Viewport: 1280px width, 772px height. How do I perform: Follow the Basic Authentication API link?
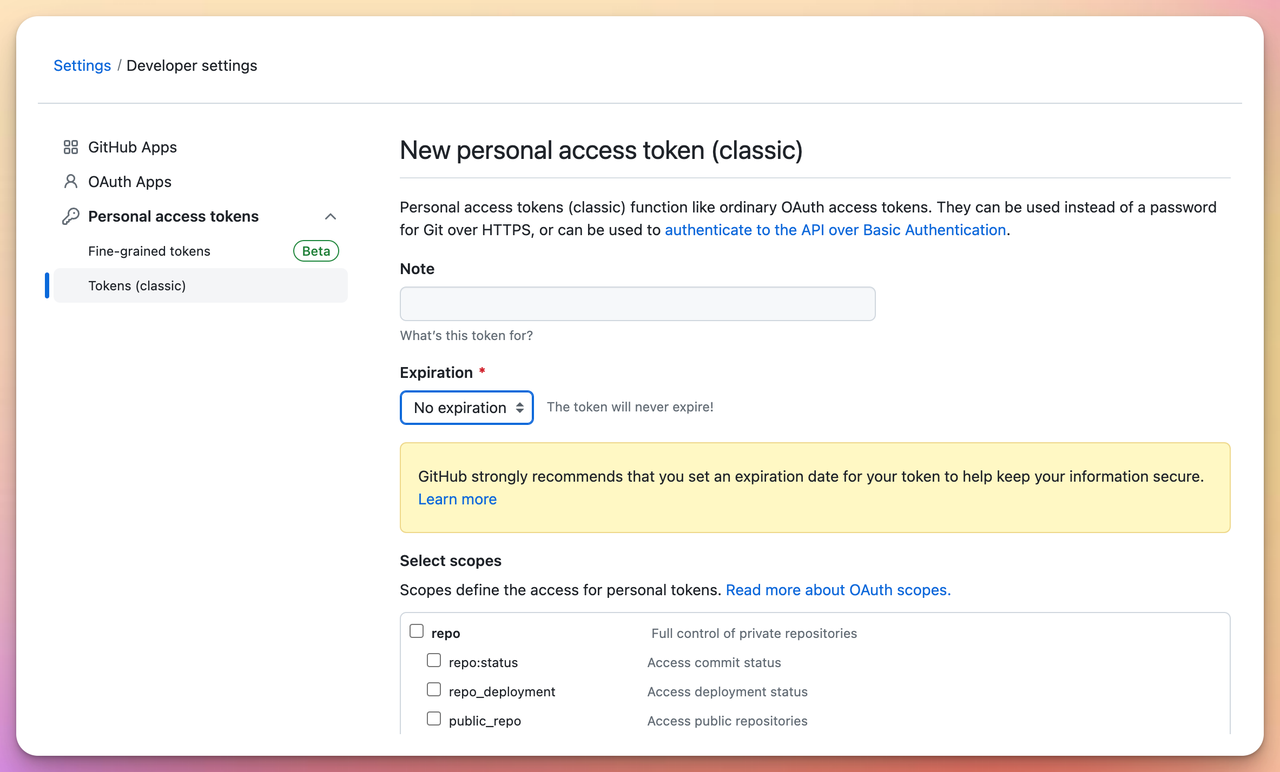[835, 230]
